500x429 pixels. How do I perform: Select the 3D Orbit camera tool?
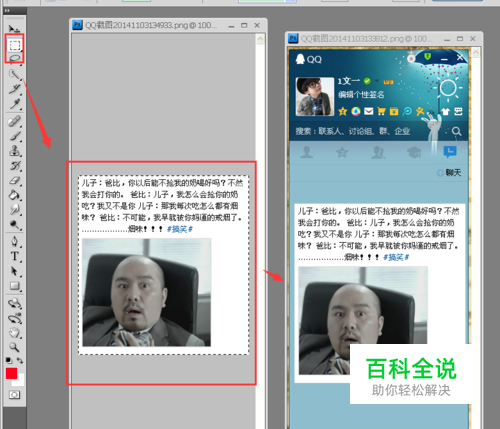tap(14, 318)
